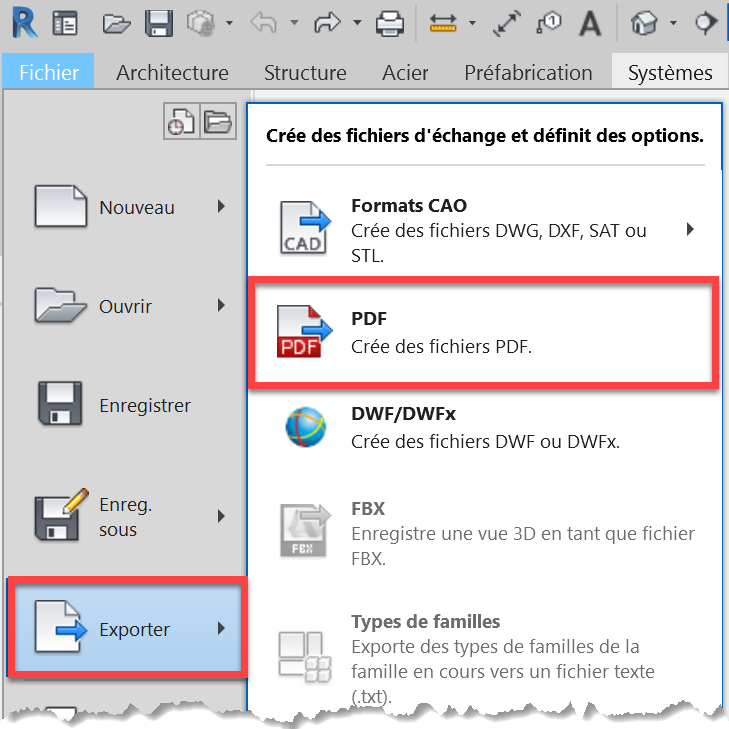Screen dimensions: 729x729
Task: Expand the Formats CAO submenu arrow
Action: [690, 229]
